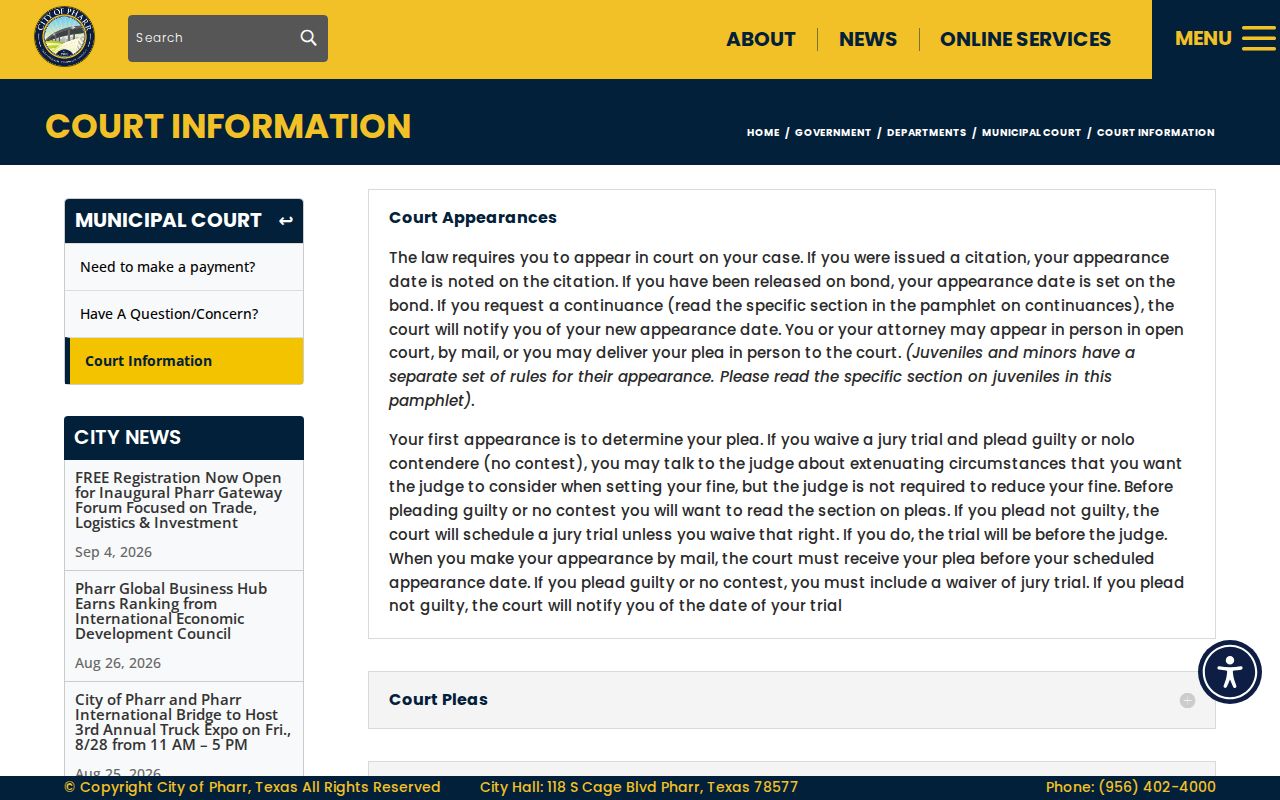Open the hamburger MENU icon

click(1258, 38)
